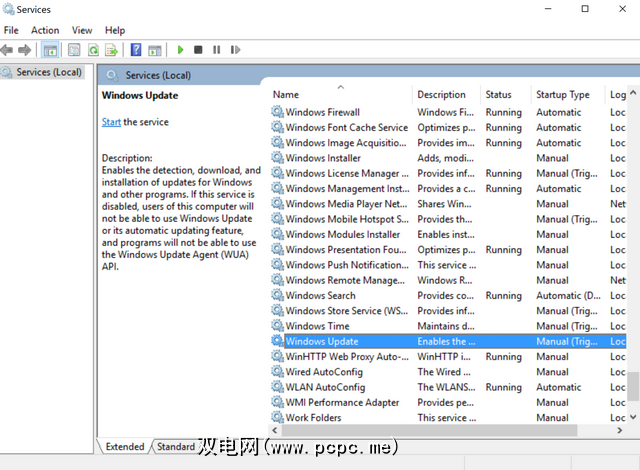Click the Export List toolbar icon
Image resolution: width=640 pixels, height=470 pixels.
click(111, 50)
